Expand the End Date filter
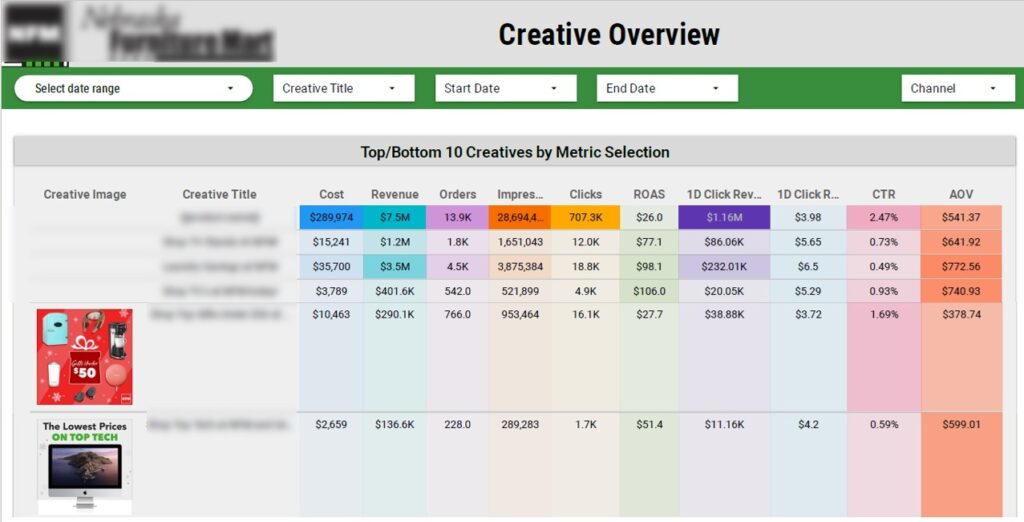 coord(667,88)
